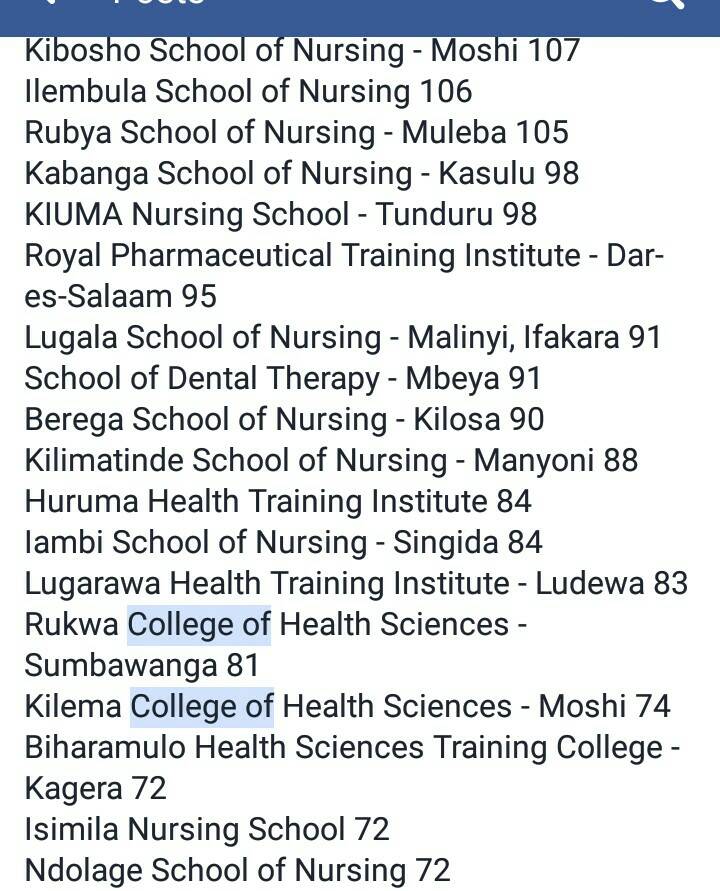The height and width of the screenshot is (891, 720).
Task: Click the Kilimatinde School of Nursing entry
Action: click(x=330, y=460)
